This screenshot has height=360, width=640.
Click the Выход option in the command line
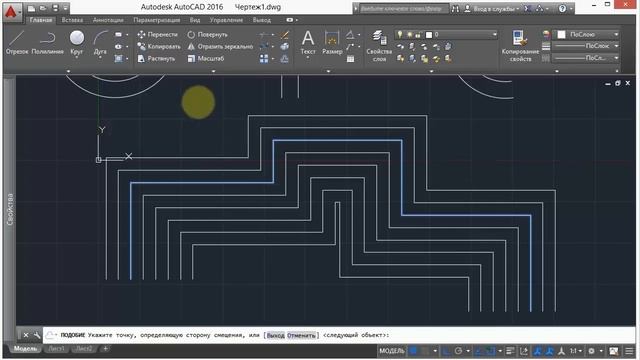coord(276,336)
